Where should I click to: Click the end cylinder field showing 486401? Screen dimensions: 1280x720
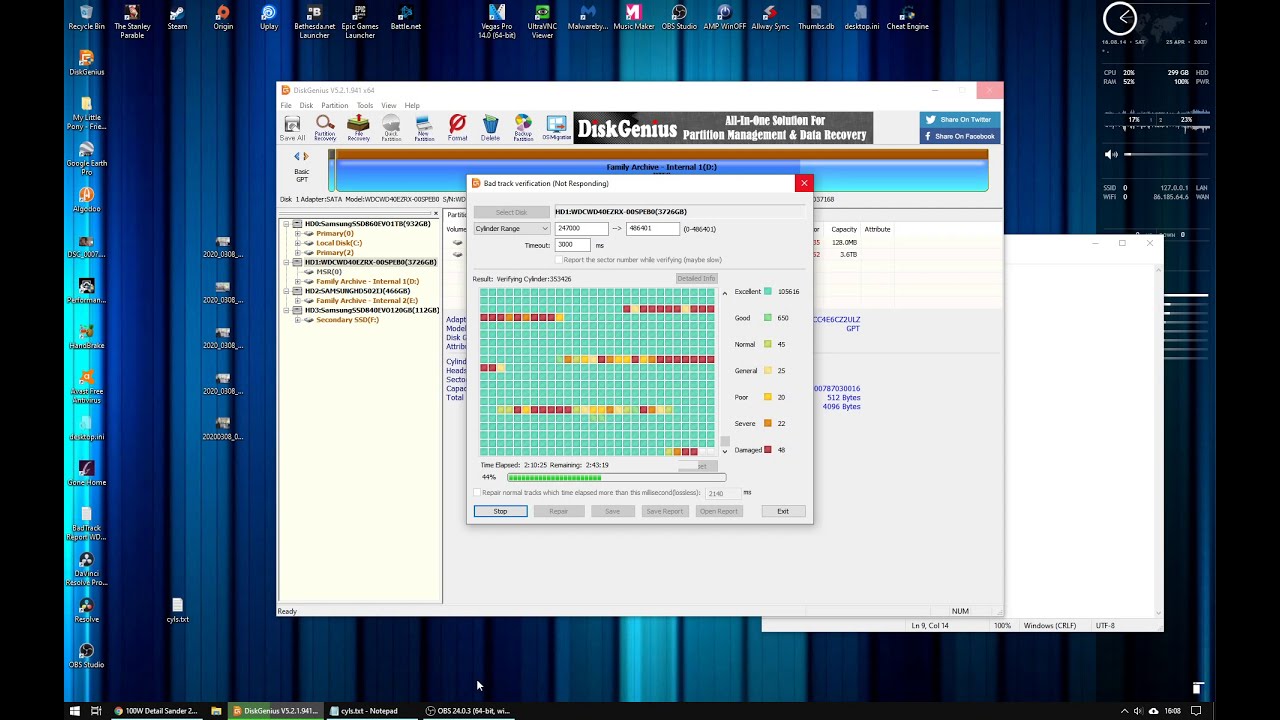(652, 229)
